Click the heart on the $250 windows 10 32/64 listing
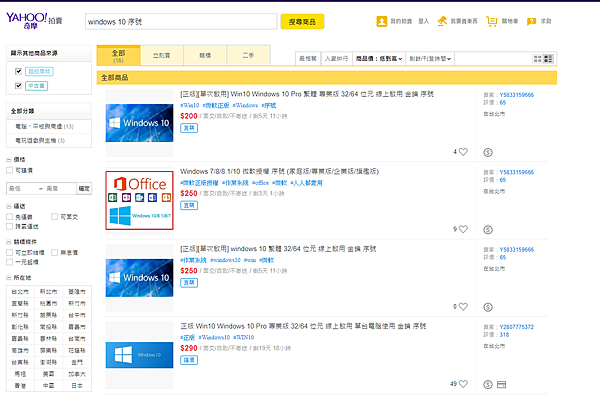Viewport: 600px width, 395px height. pyautogui.click(x=463, y=307)
